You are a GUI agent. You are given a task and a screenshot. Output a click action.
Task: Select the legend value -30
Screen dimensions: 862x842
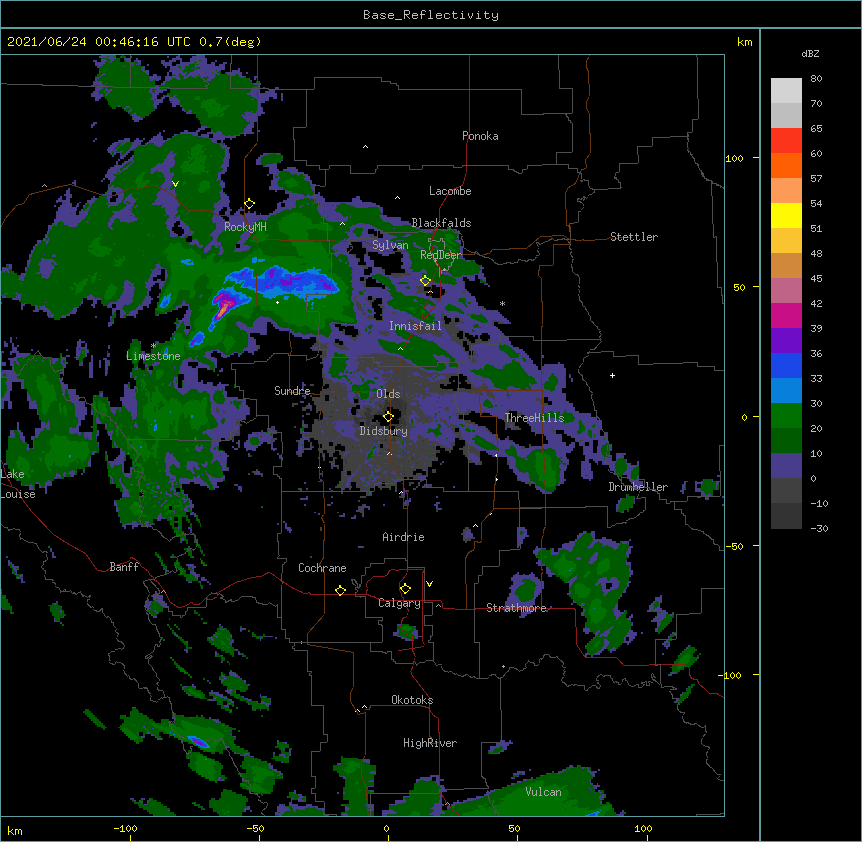pos(819,529)
